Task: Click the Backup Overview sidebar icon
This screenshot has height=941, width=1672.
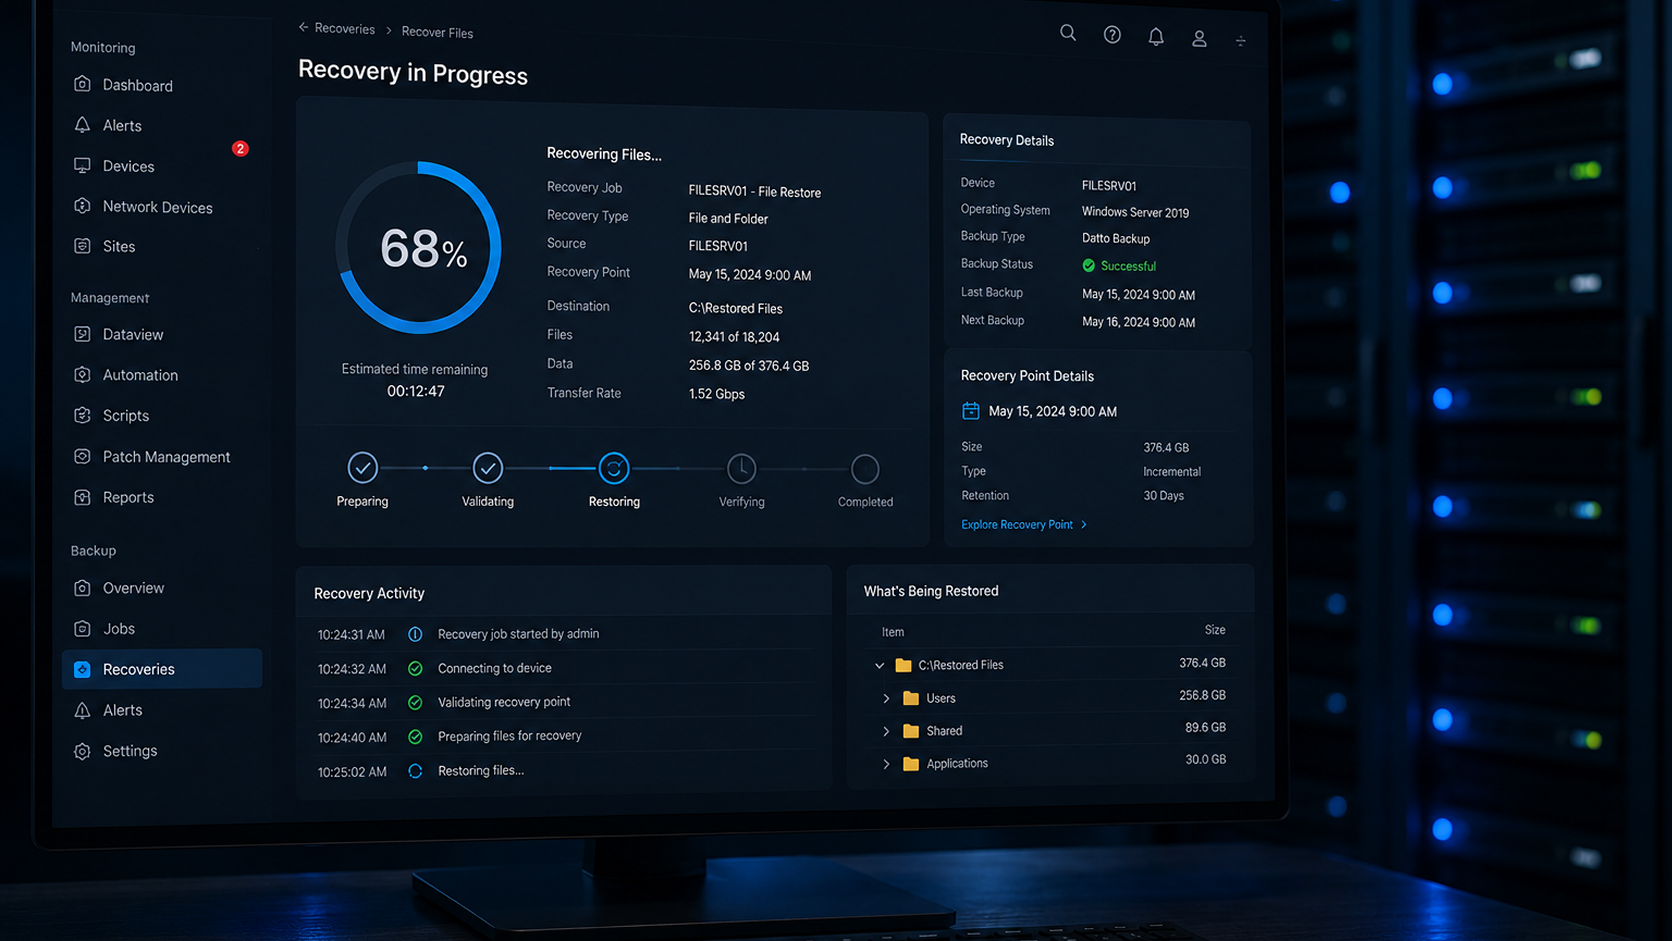Action: pyautogui.click(x=82, y=588)
